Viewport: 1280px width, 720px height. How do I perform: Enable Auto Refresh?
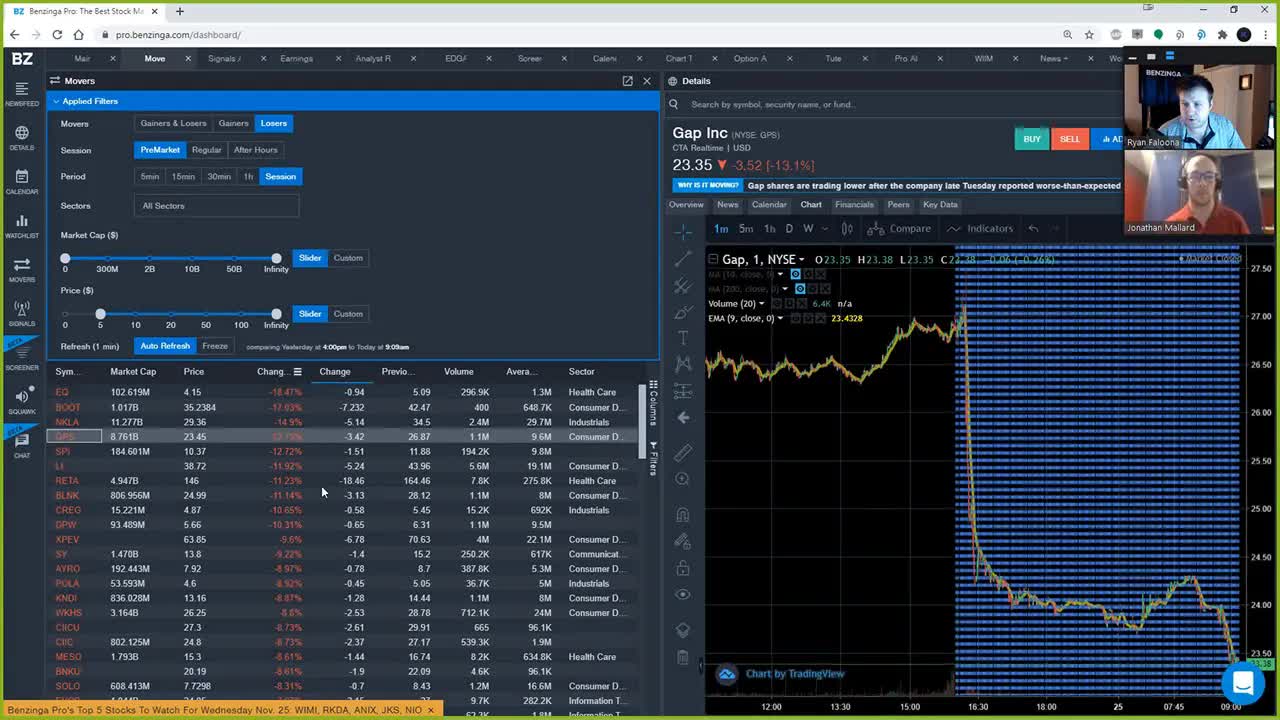pos(165,346)
